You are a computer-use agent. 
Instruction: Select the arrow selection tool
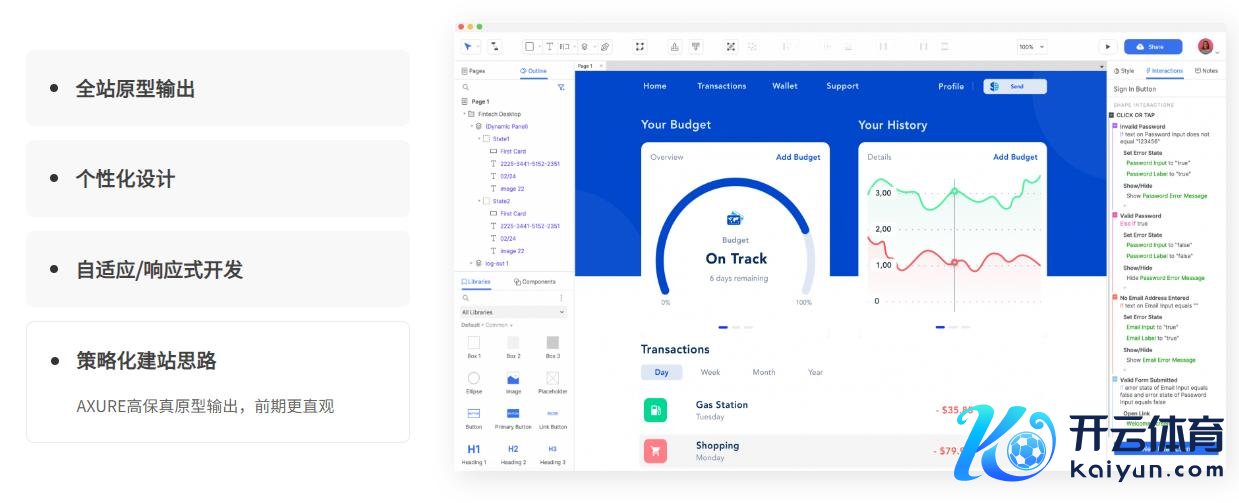click(467, 47)
